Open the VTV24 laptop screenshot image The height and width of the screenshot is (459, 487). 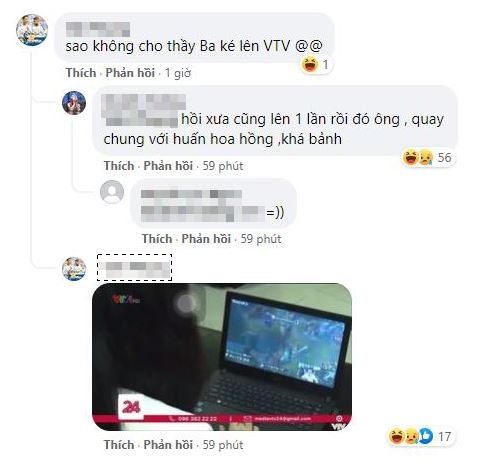pos(222,357)
